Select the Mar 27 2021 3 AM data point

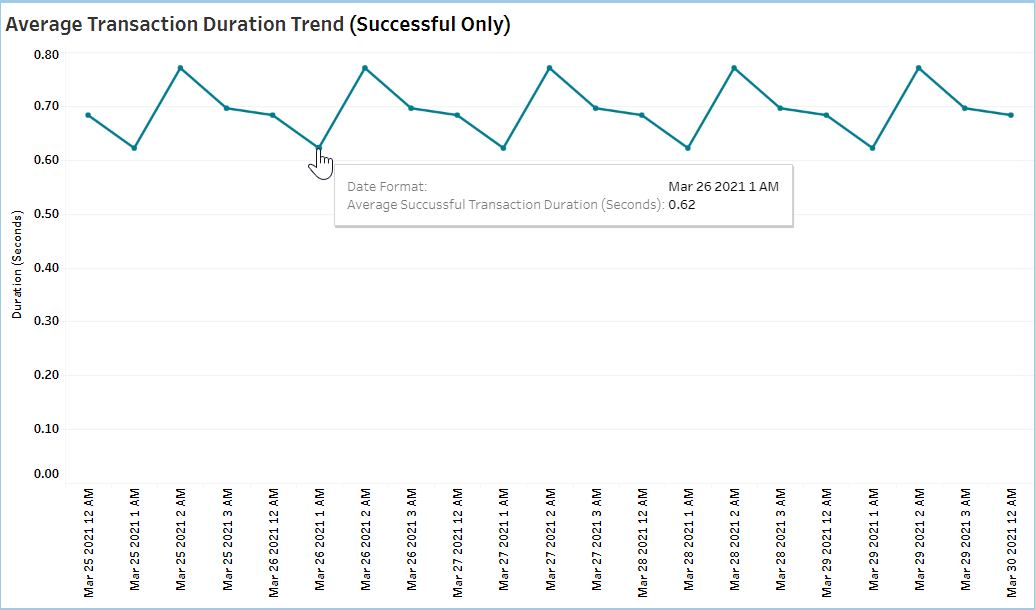point(596,108)
